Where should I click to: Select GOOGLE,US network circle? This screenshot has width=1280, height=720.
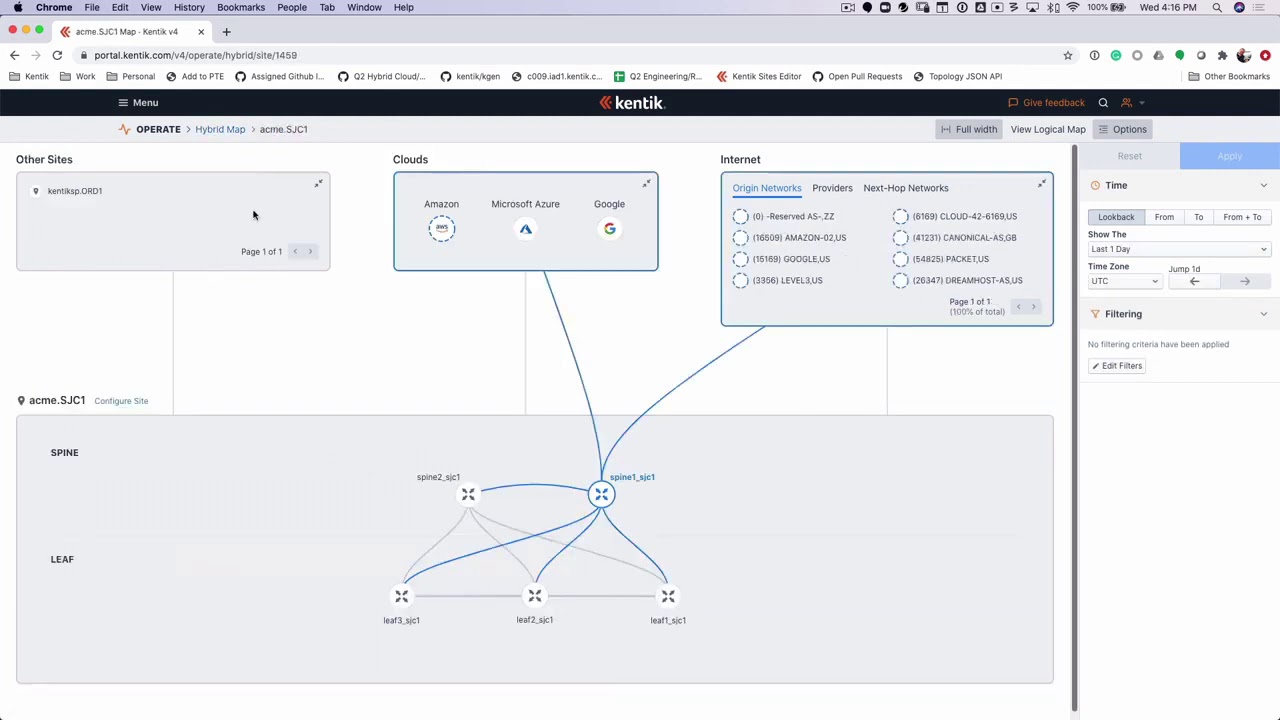pyautogui.click(x=740, y=259)
